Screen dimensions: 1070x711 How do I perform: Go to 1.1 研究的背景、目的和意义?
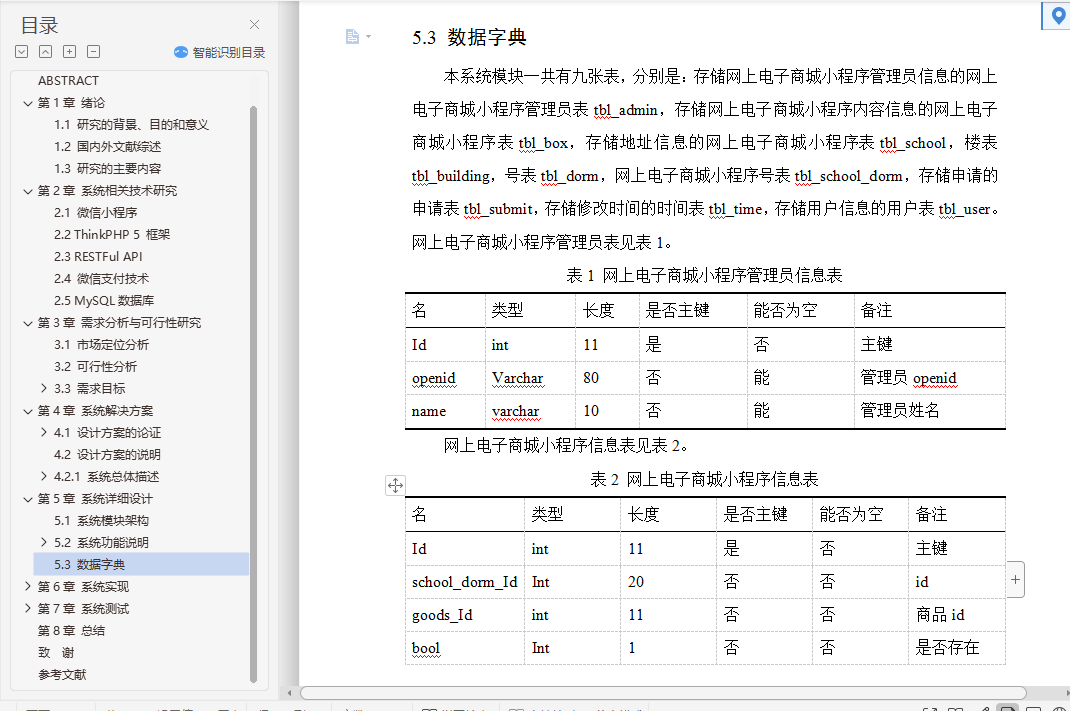pos(131,124)
